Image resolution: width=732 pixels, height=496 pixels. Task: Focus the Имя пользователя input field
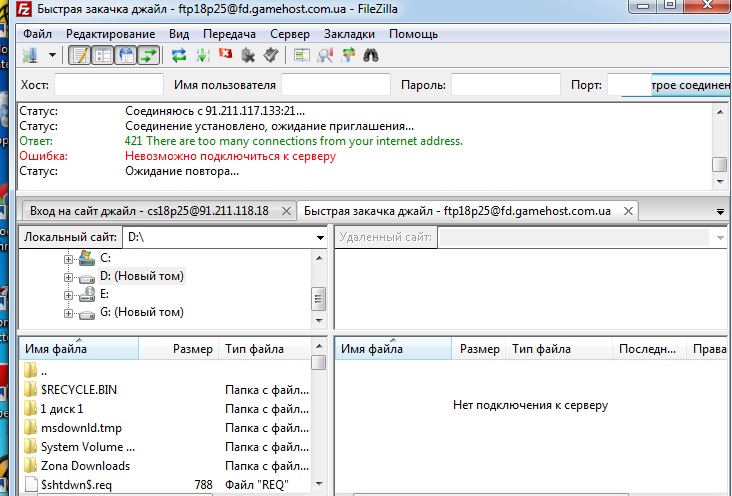[336, 85]
